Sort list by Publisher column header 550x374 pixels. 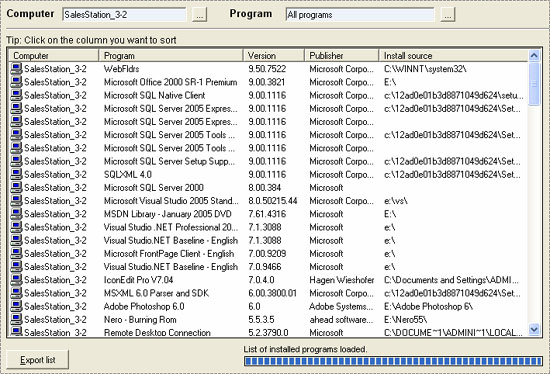coord(342,55)
